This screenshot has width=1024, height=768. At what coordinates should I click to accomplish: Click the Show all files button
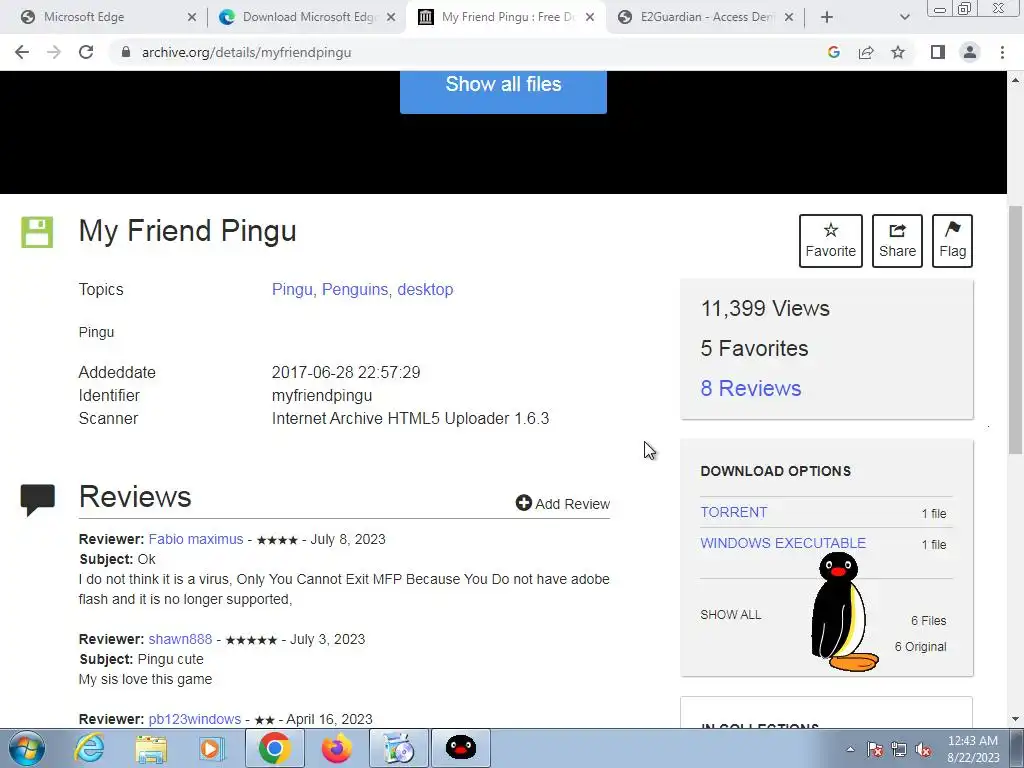tap(503, 91)
